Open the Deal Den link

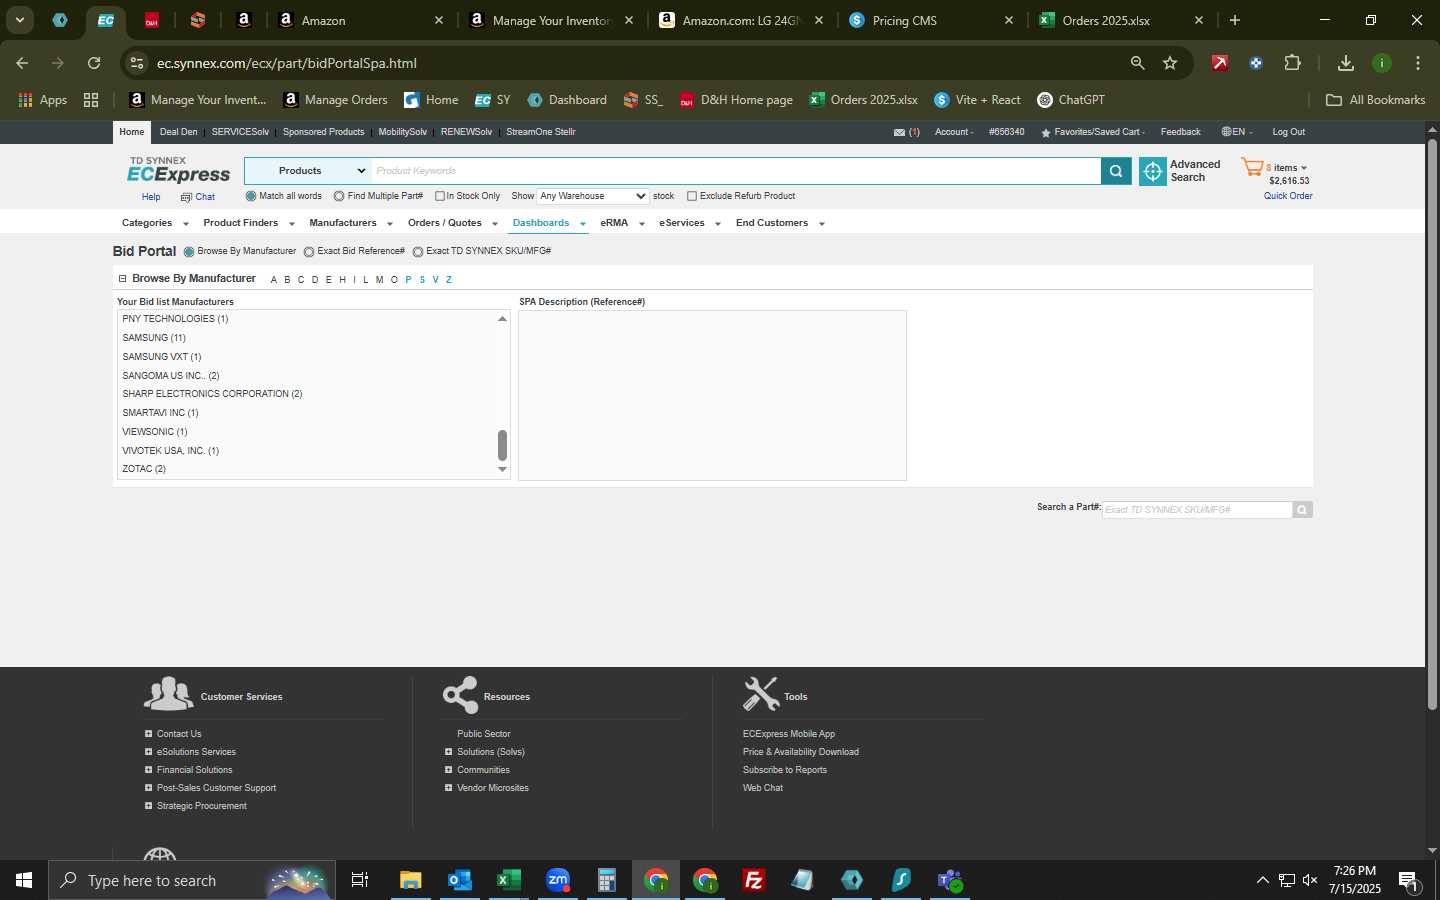(x=178, y=132)
